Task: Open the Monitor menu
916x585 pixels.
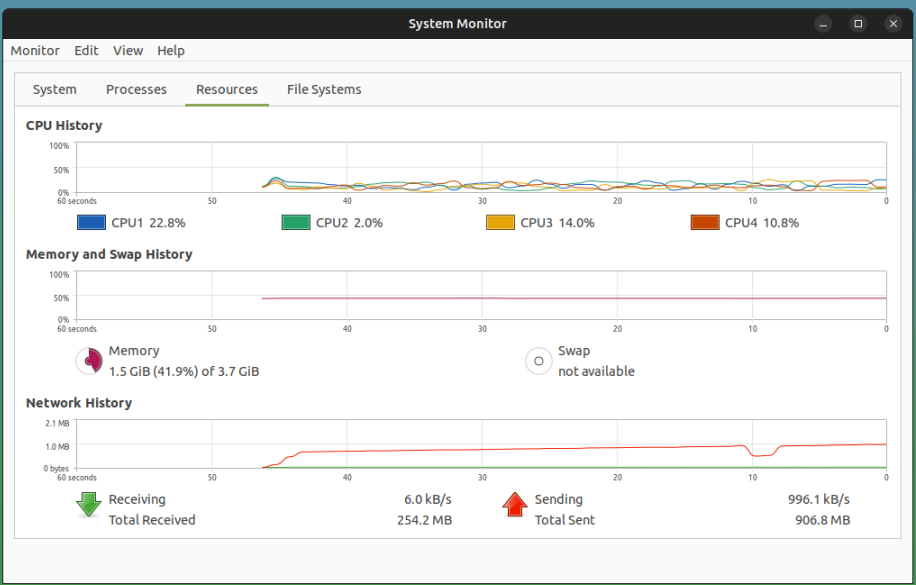Action: click(35, 50)
